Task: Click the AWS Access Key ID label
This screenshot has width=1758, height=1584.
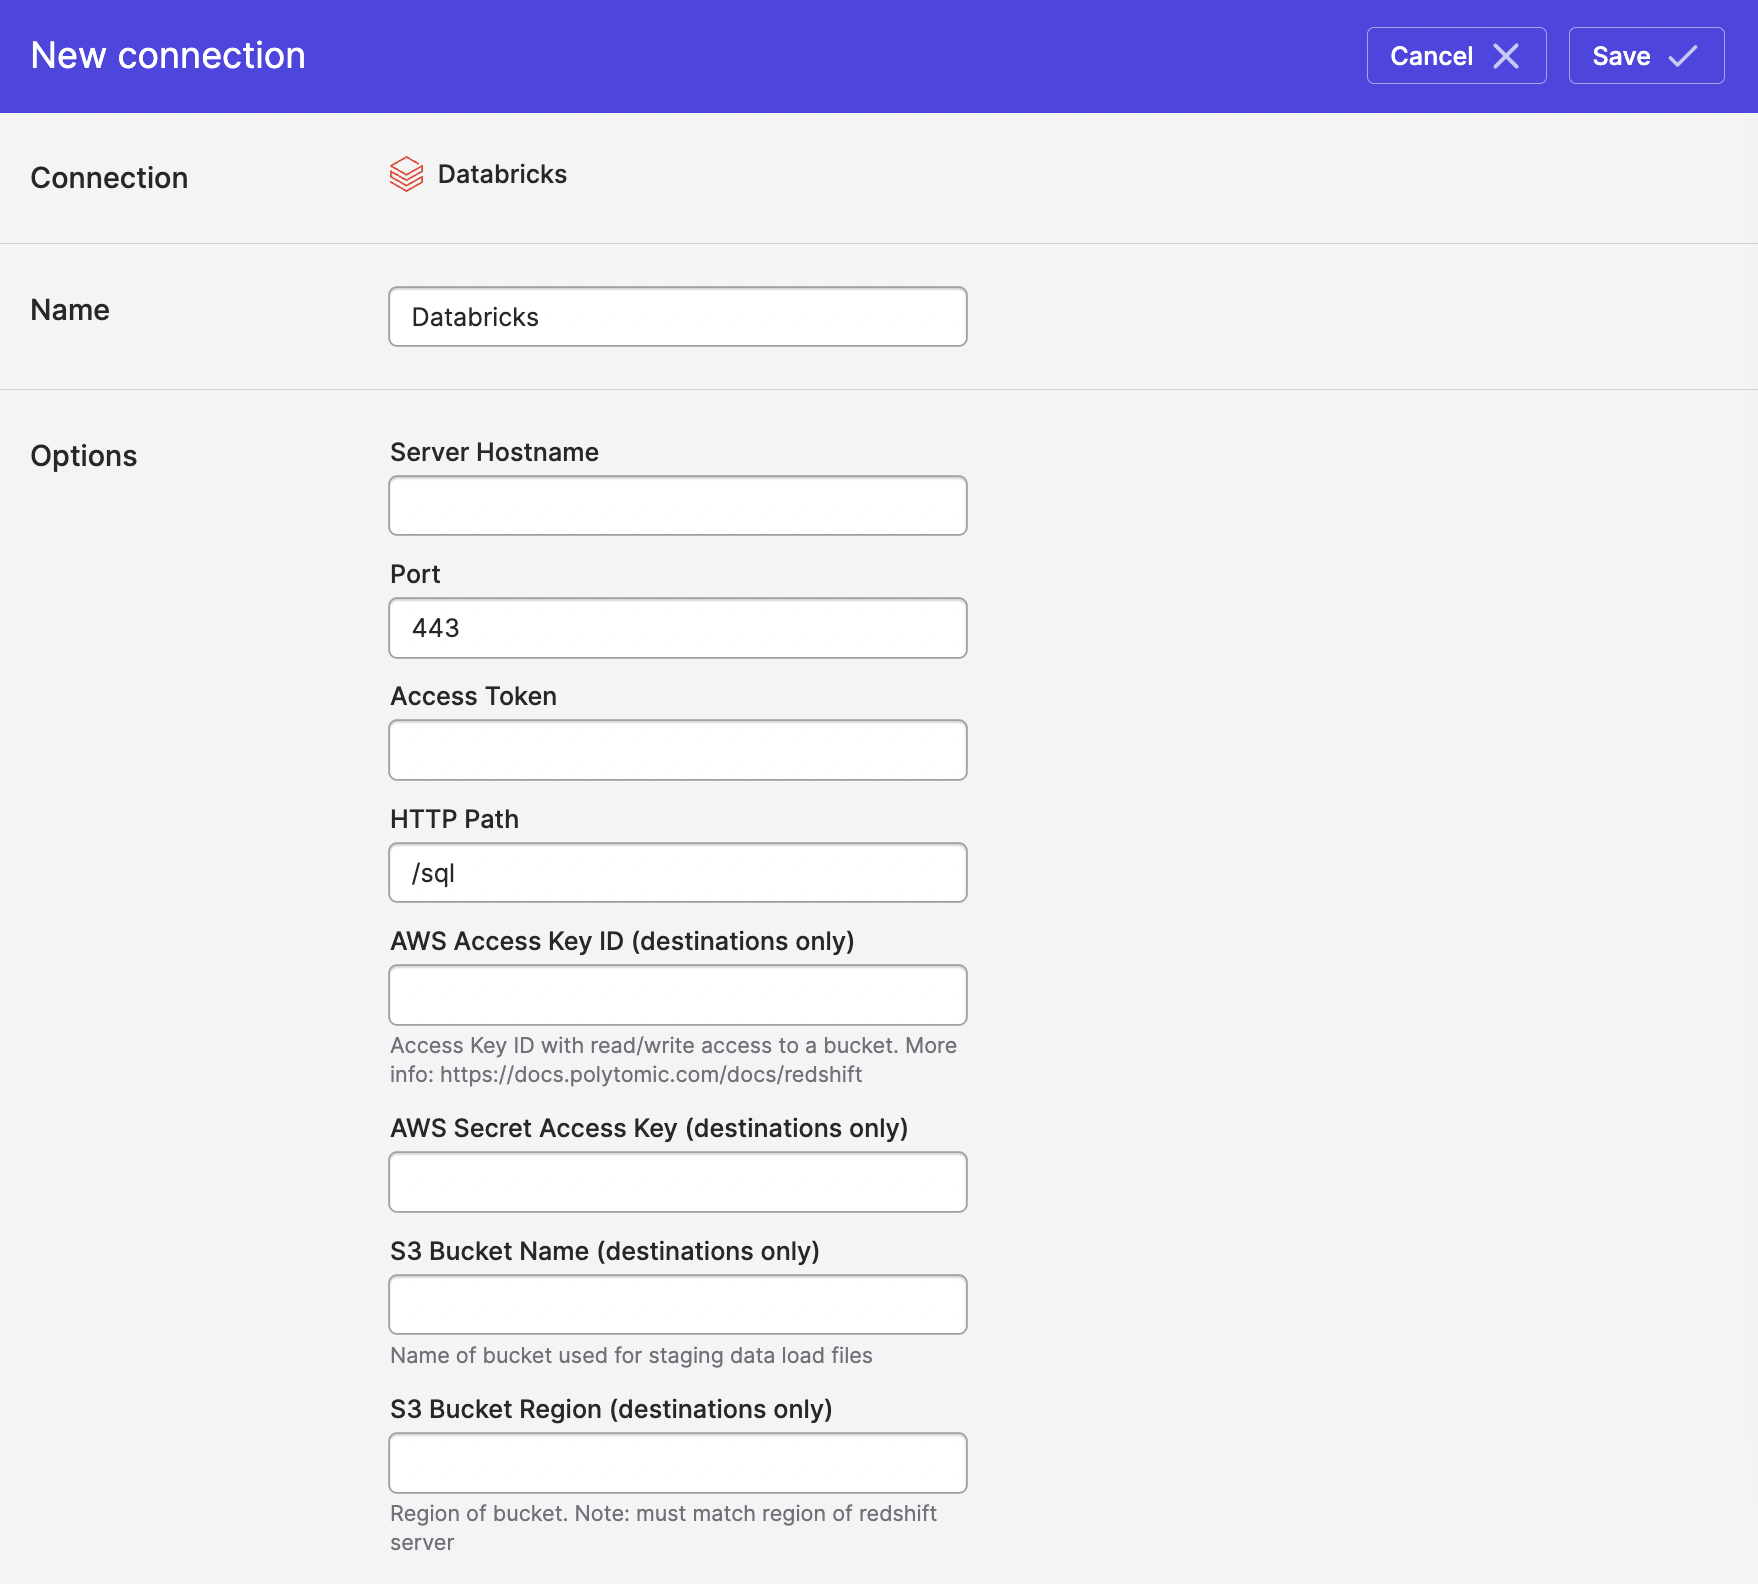Action: (x=622, y=941)
